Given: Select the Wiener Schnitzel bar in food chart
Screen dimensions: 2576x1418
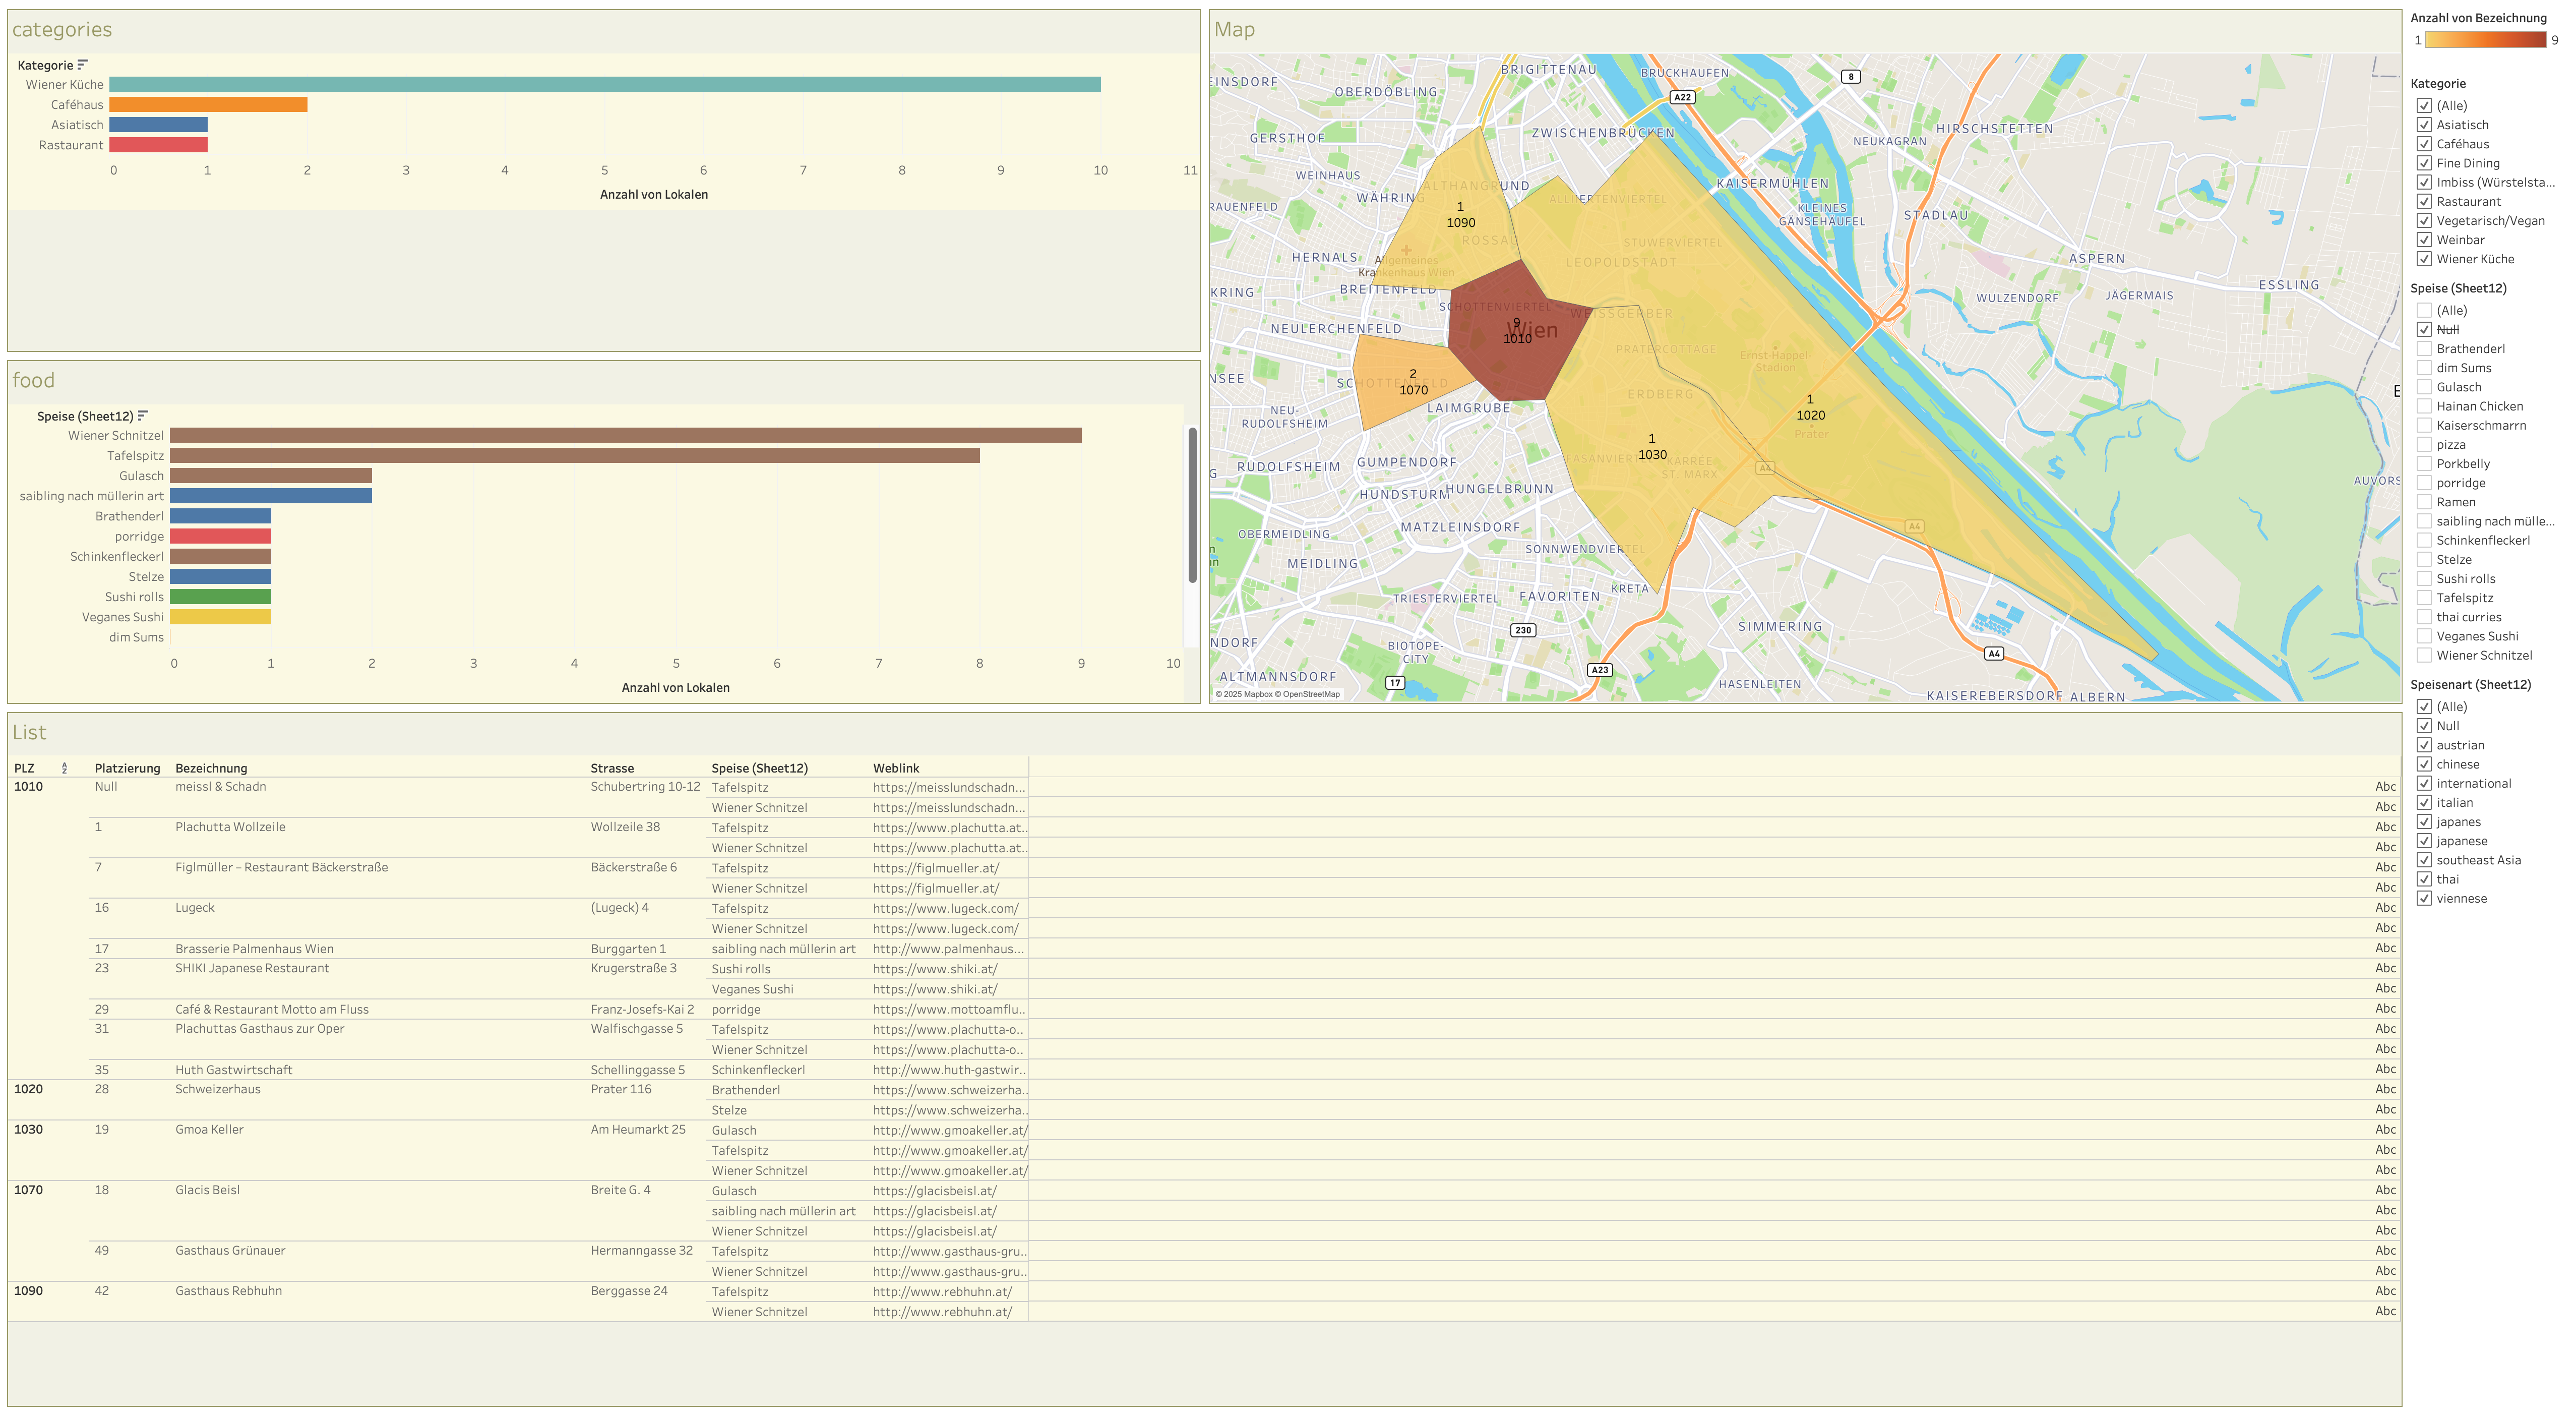Looking at the screenshot, I should (x=625, y=435).
